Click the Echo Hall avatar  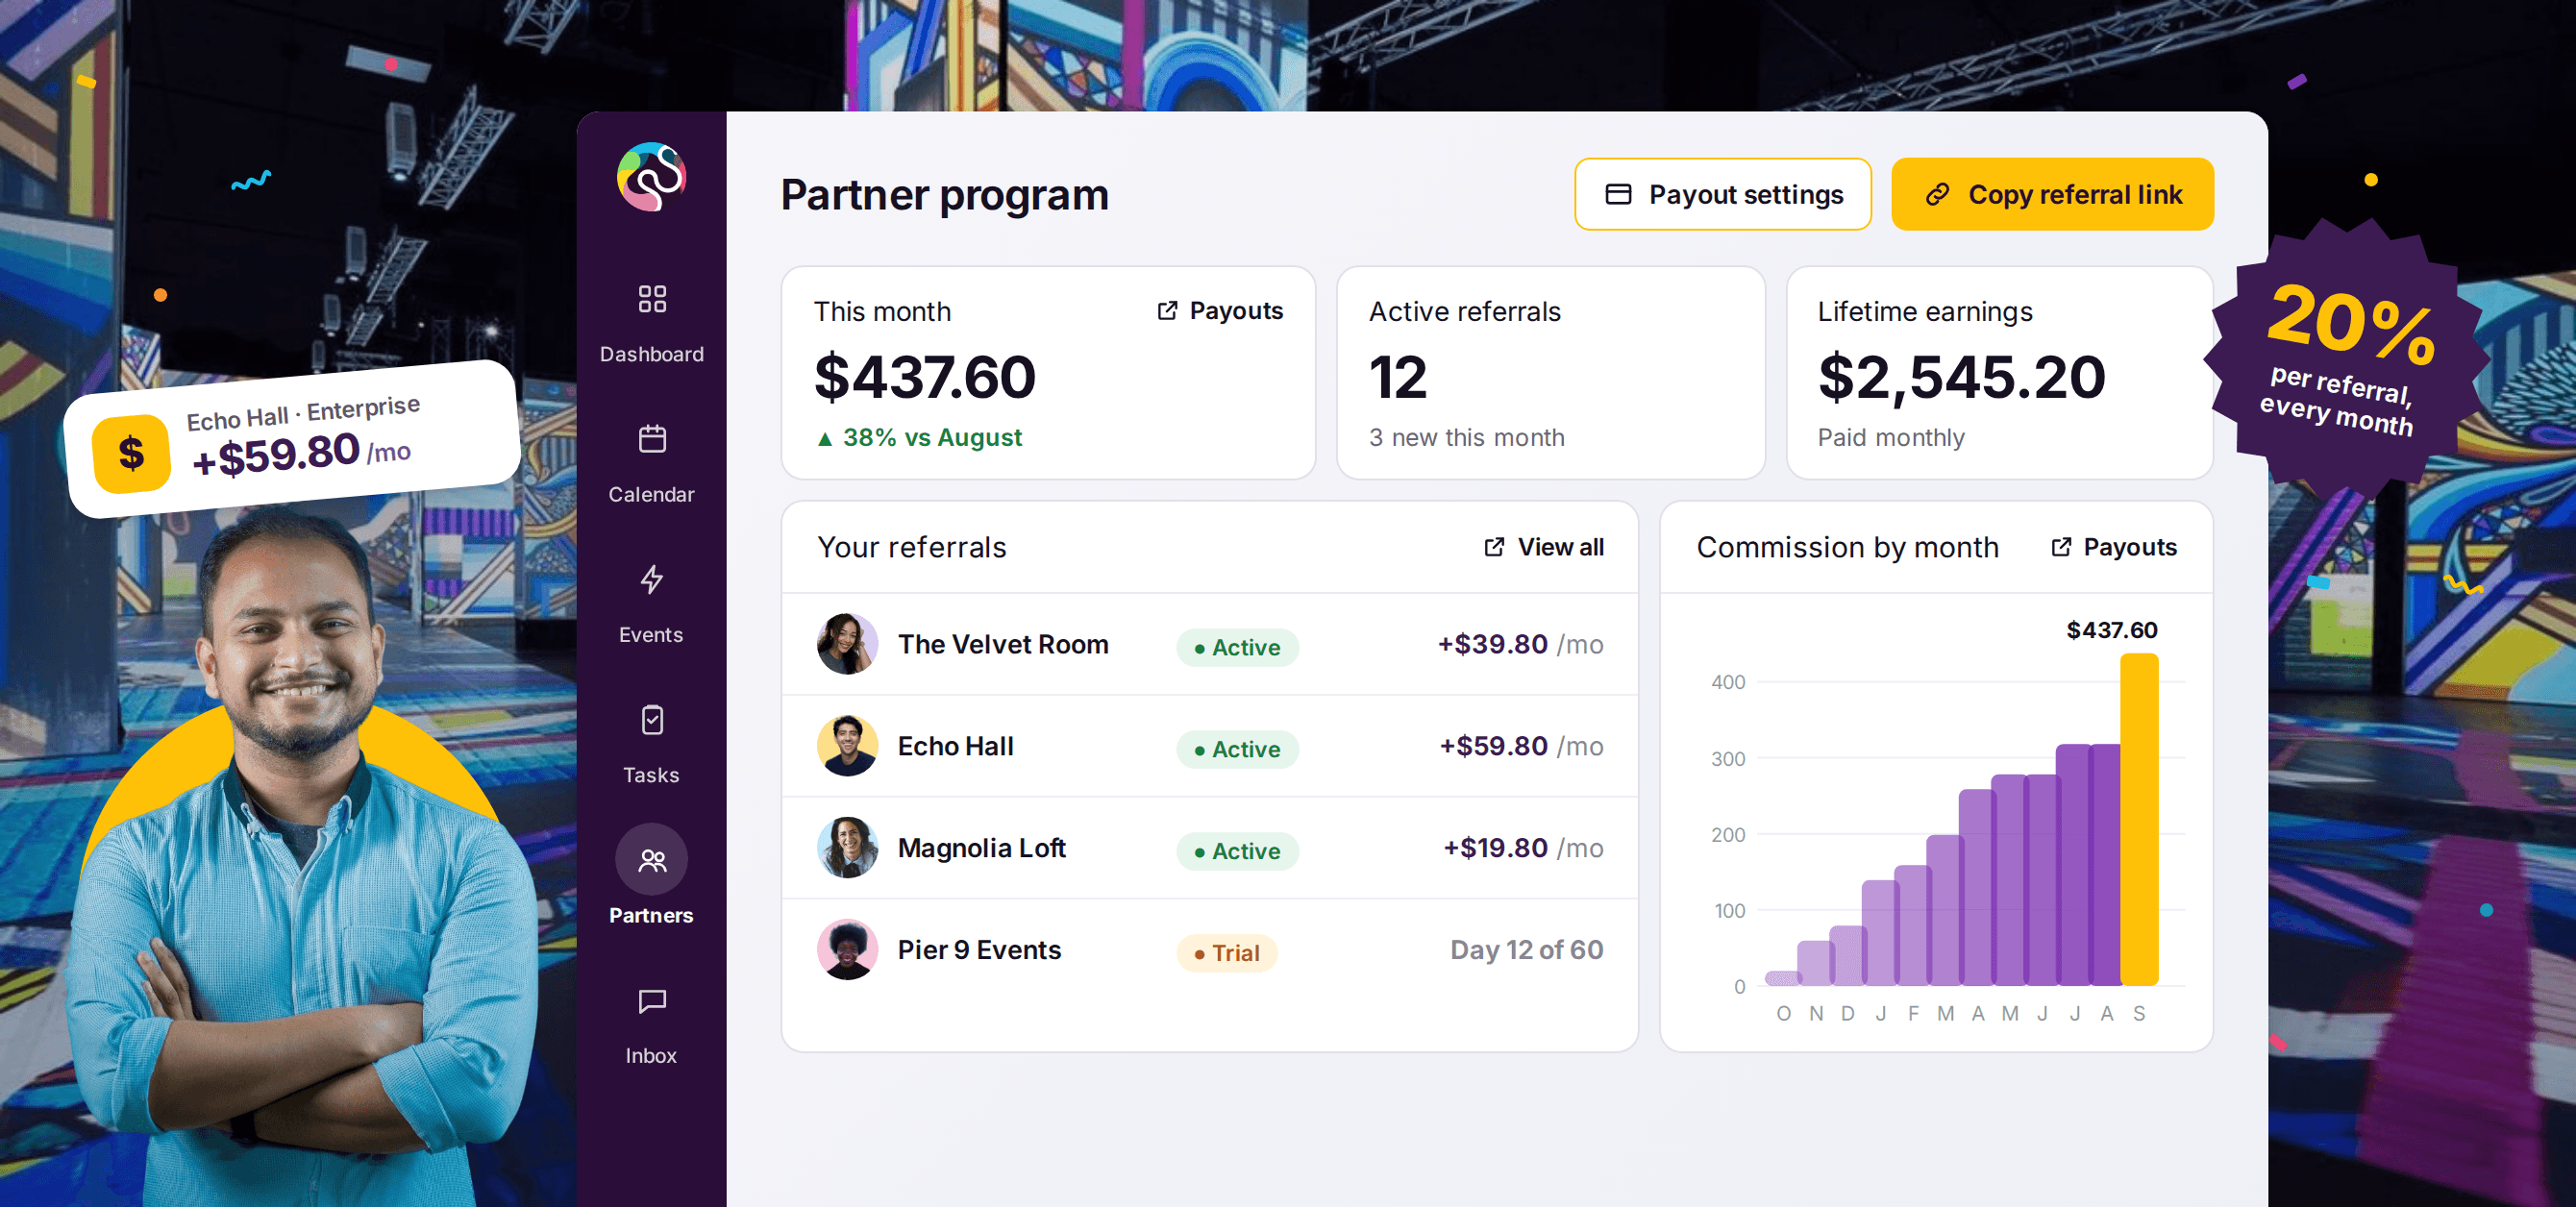[847, 746]
